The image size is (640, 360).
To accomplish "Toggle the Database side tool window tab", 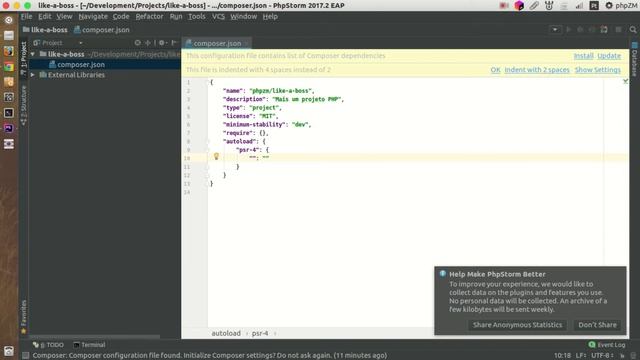I will (x=634, y=60).
